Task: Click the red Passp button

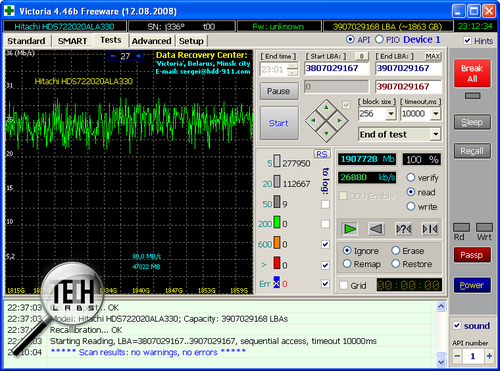Action: 472,255
